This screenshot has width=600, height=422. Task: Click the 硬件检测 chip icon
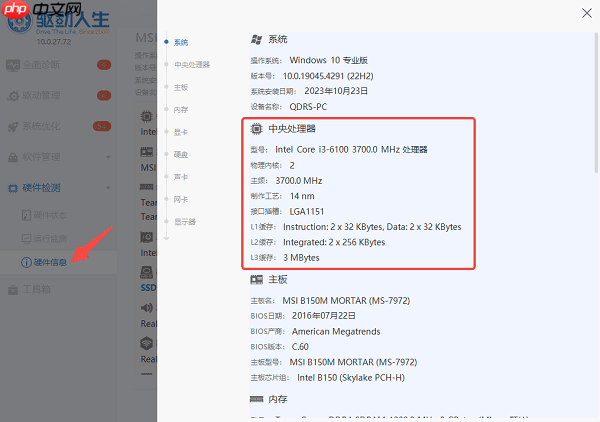coord(13,188)
